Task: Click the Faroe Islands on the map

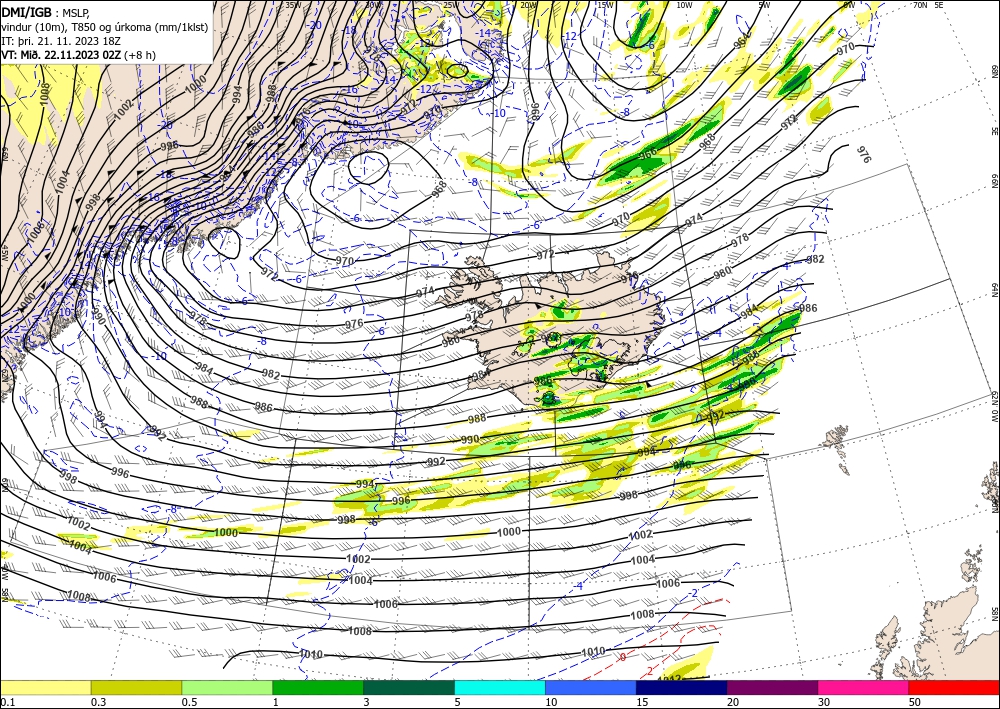Action: click(835, 439)
